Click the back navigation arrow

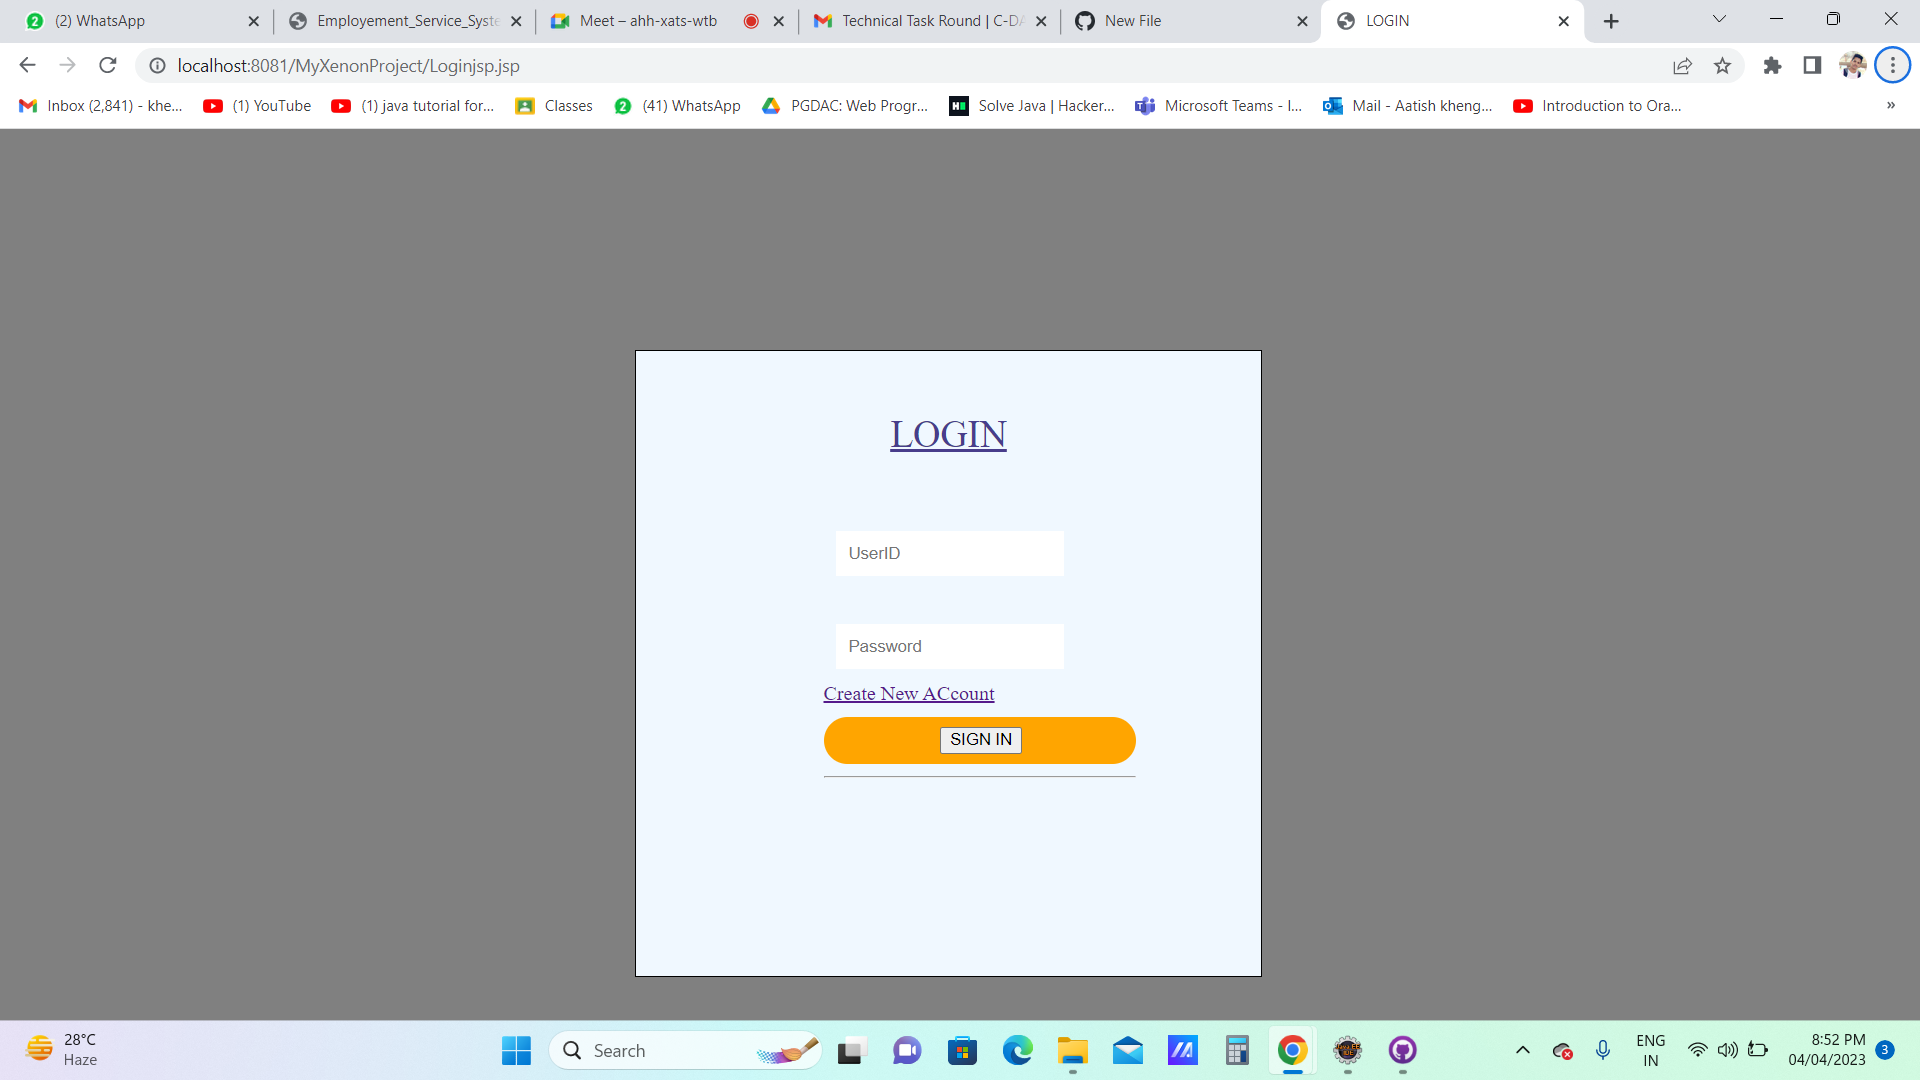(27, 65)
